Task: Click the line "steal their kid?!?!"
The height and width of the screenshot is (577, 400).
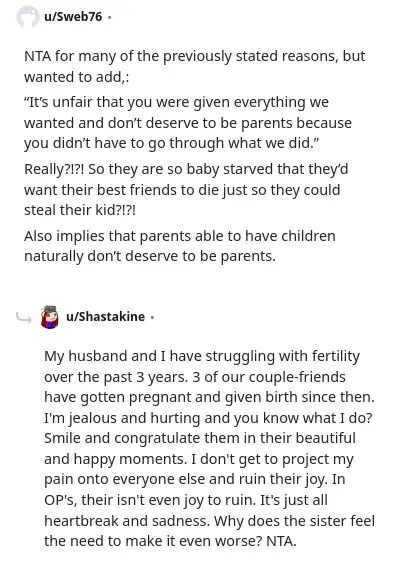Action: point(80,210)
